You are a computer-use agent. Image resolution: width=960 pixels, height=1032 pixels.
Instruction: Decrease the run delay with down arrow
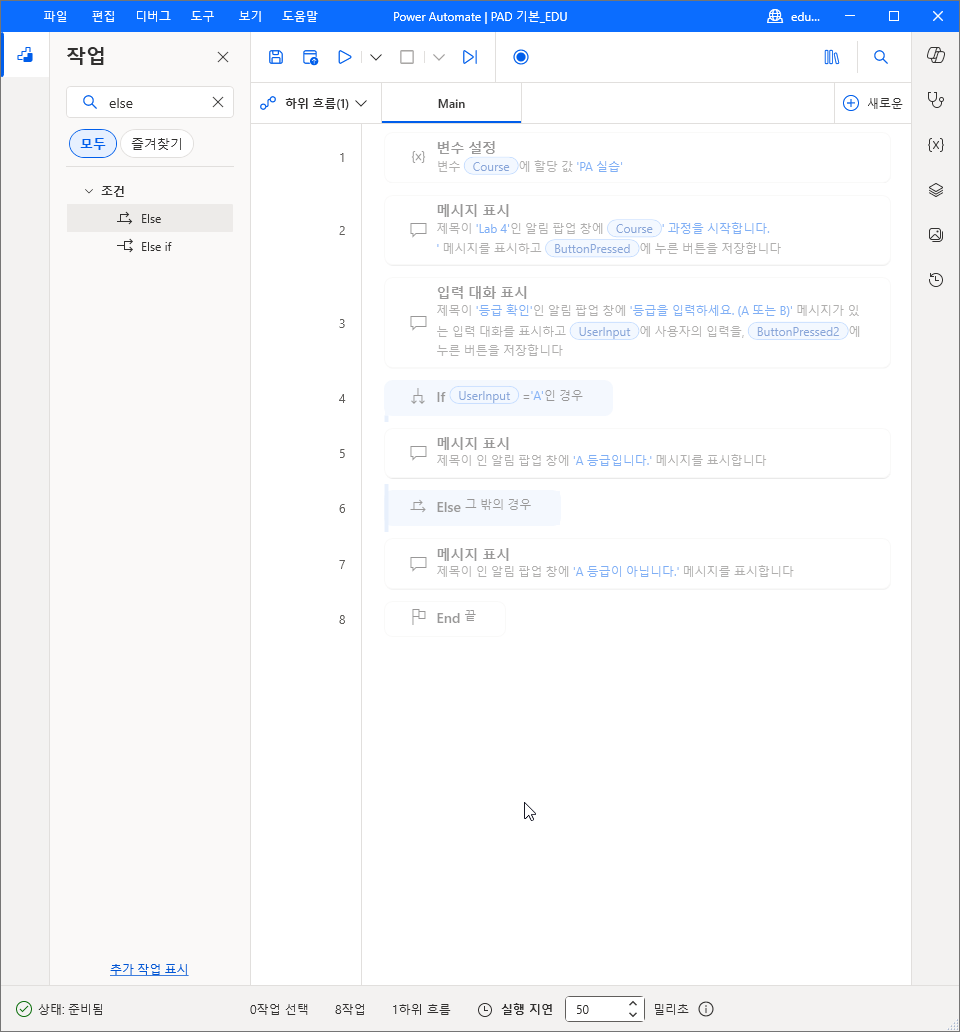[633, 1015]
